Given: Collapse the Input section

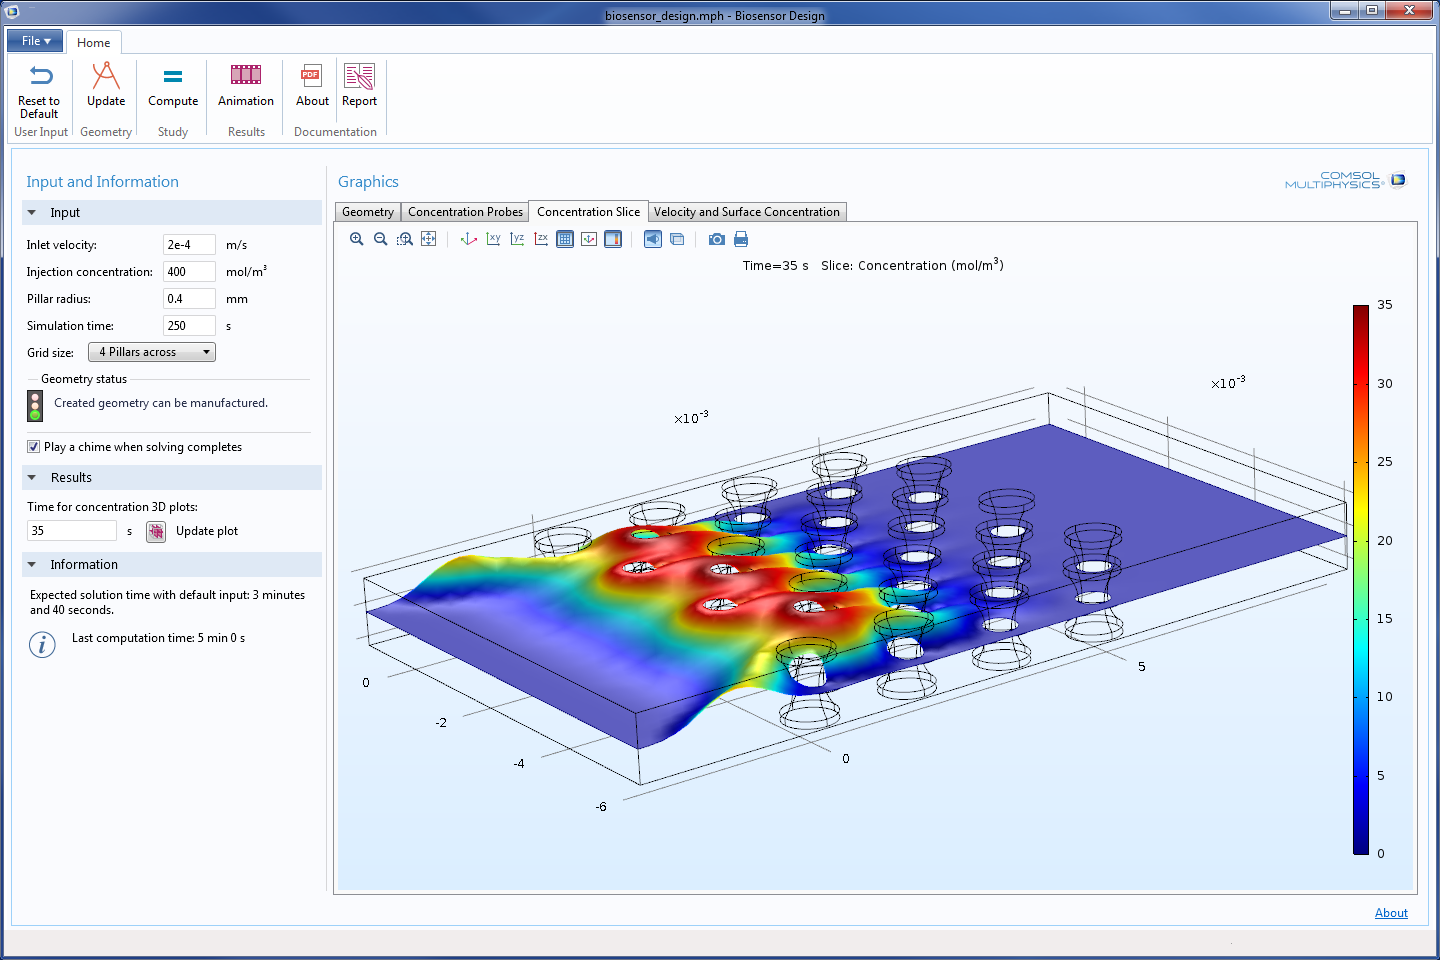Looking at the screenshot, I should [x=32, y=213].
